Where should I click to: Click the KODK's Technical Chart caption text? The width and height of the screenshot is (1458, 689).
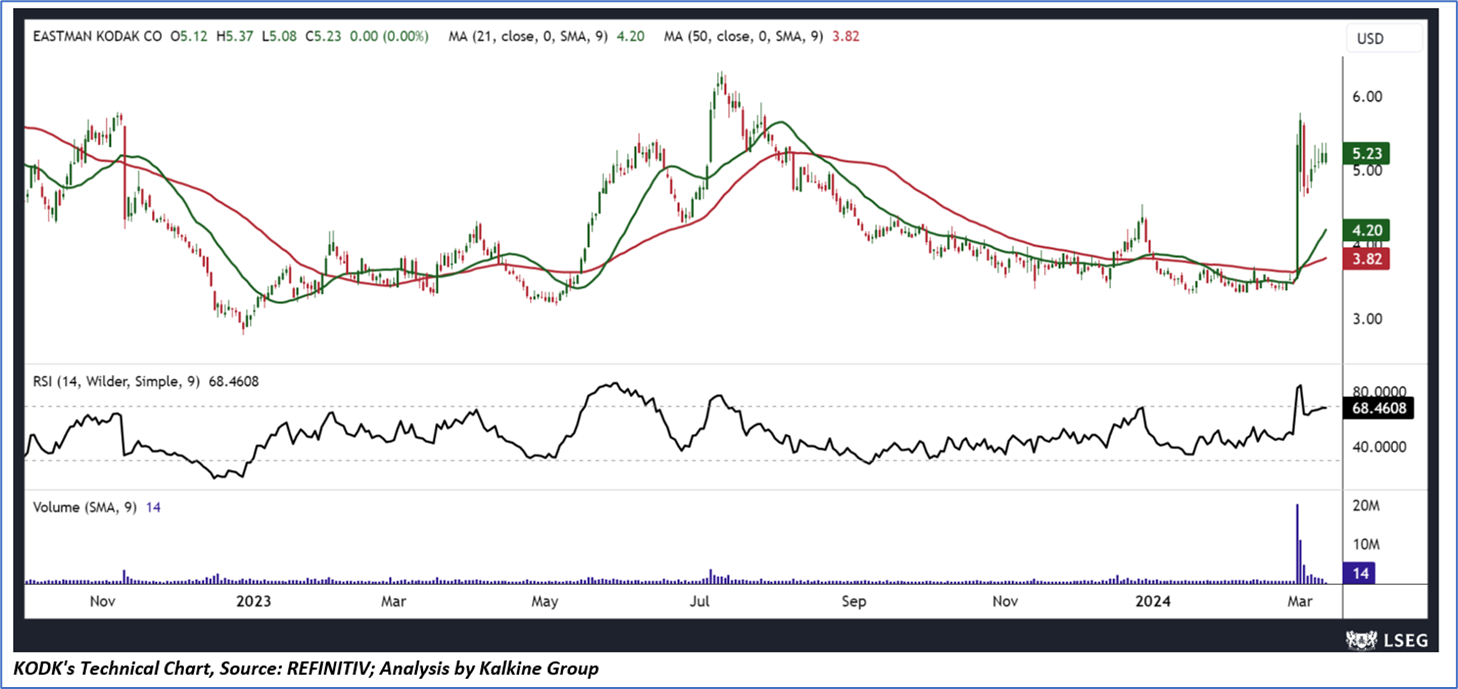point(307,668)
